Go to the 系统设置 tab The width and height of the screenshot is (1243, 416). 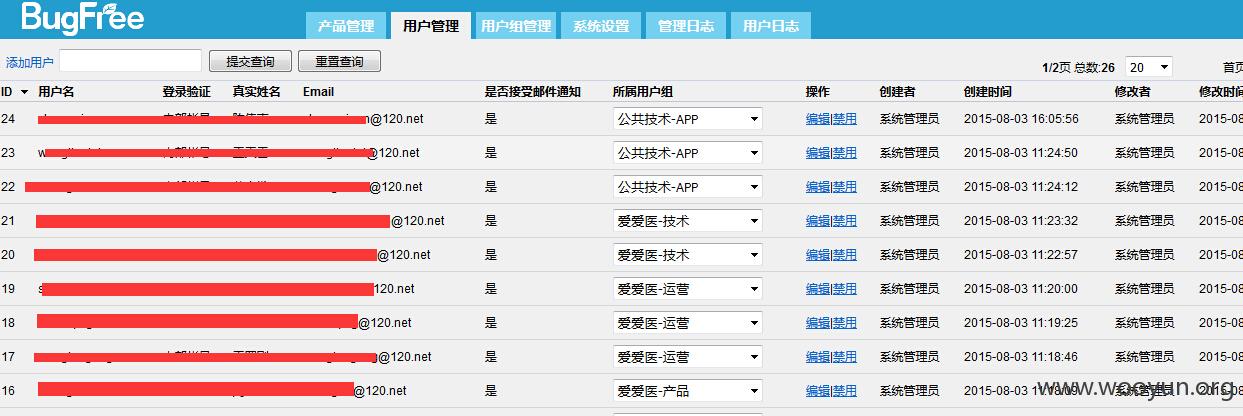click(600, 26)
